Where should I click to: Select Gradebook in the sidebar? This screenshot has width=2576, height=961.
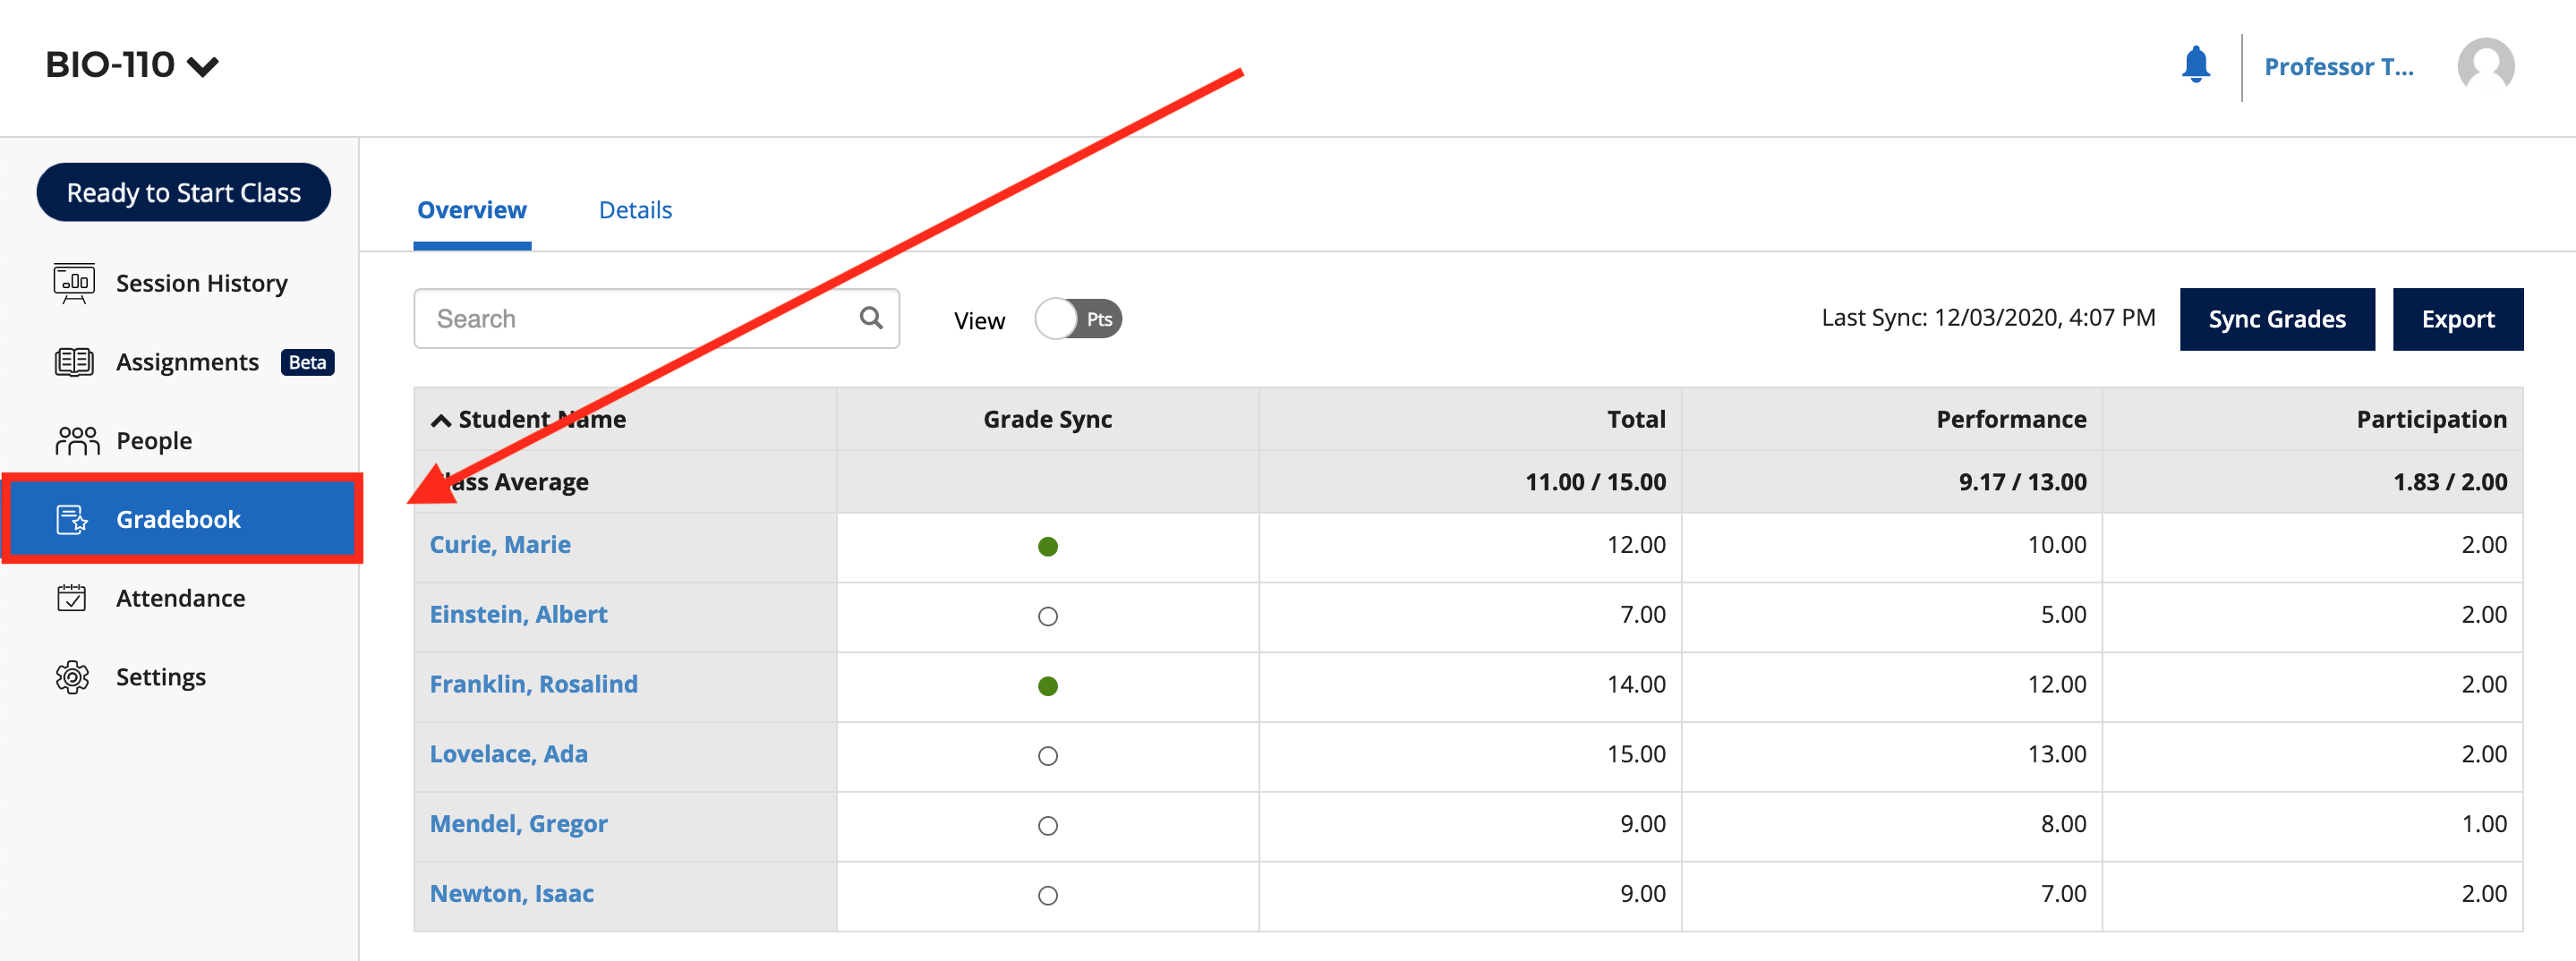click(x=180, y=519)
